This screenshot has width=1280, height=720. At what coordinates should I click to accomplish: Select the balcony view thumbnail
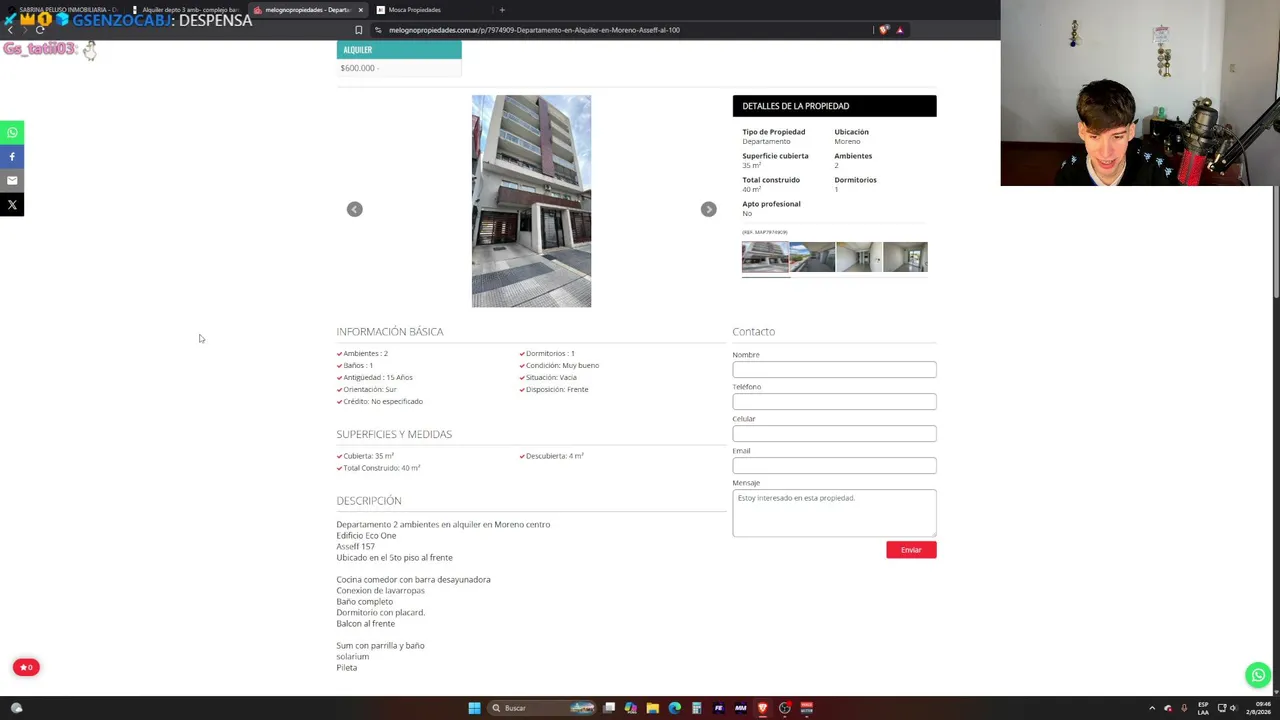click(x=812, y=257)
